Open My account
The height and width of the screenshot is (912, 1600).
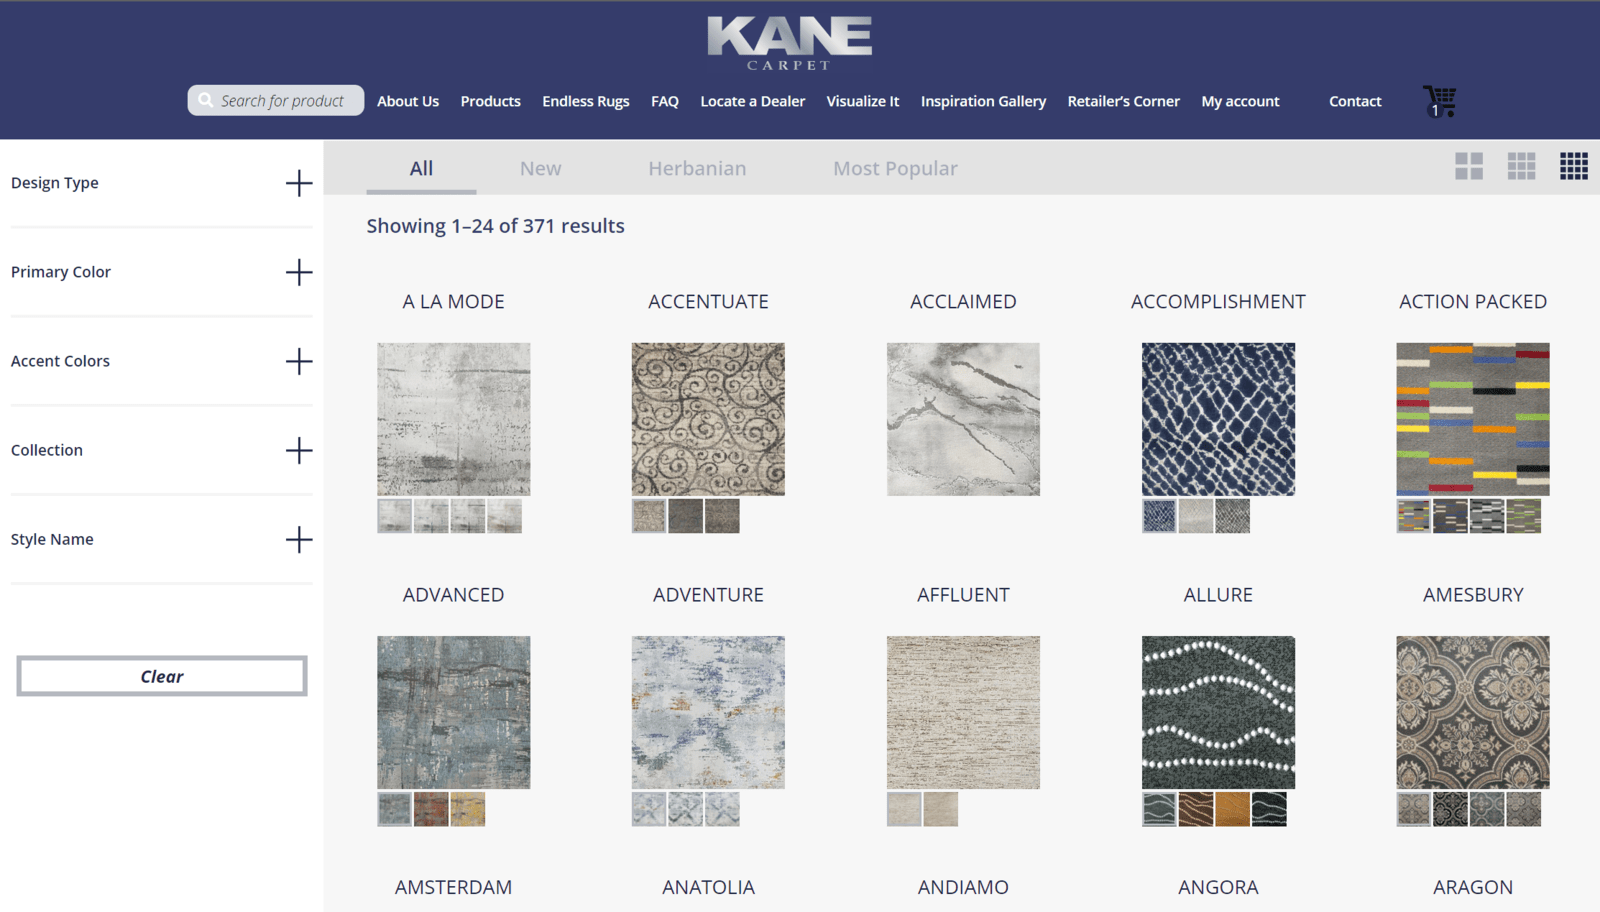pyautogui.click(x=1240, y=101)
